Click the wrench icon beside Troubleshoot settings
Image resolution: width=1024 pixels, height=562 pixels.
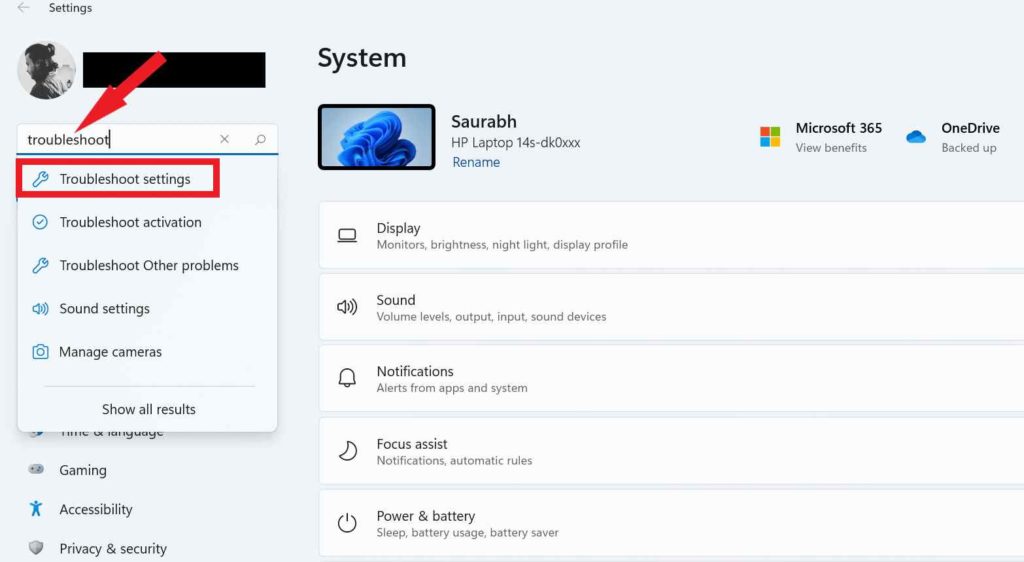pos(40,179)
